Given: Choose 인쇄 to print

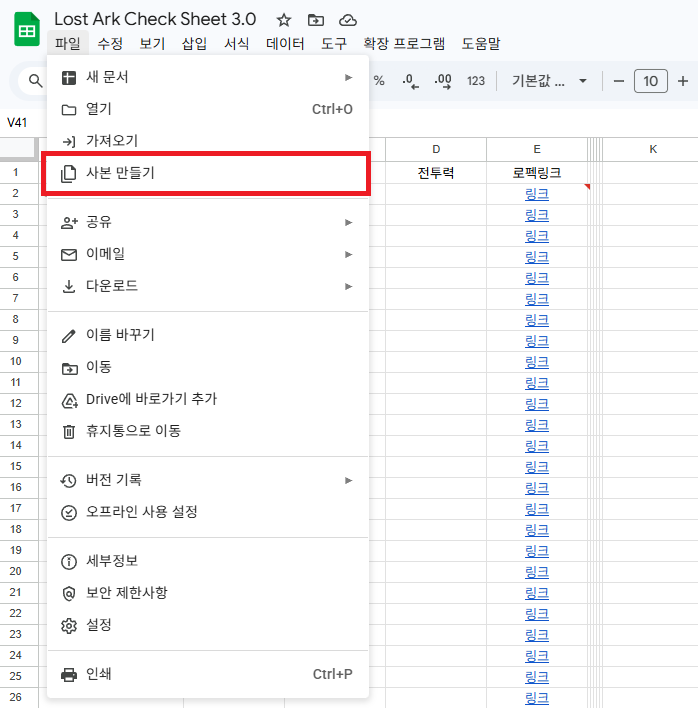Looking at the screenshot, I should click(x=208, y=674).
